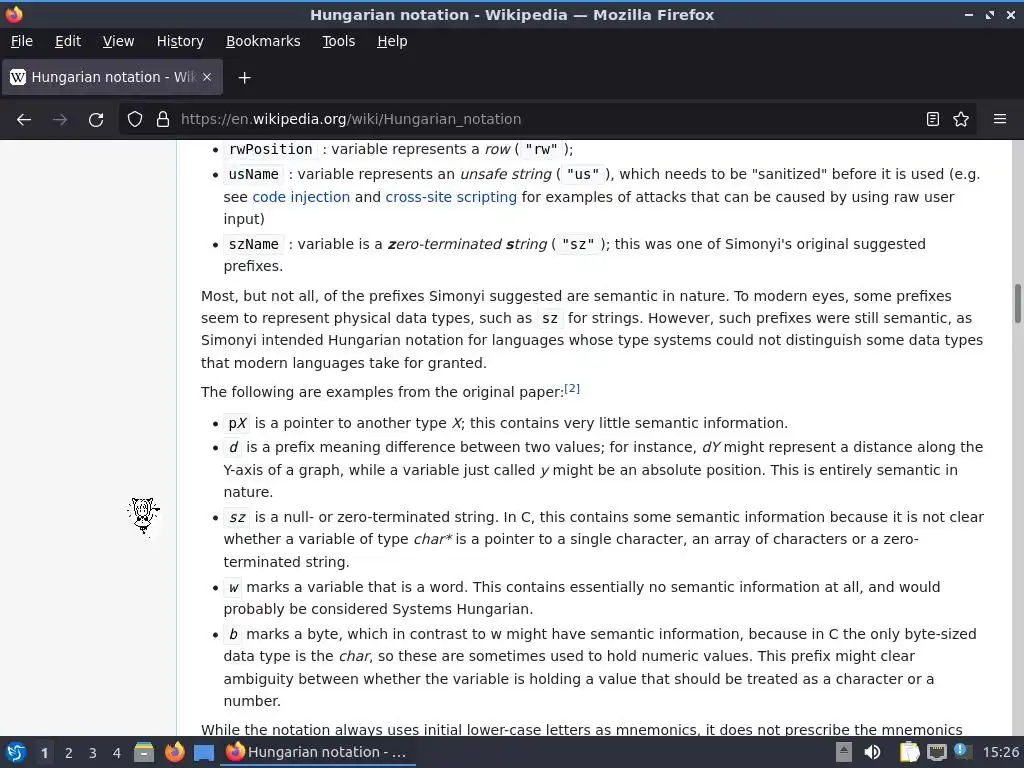Screen dimensions: 1024x768
Task: Open the Bookmarks menu
Action: pyautogui.click(x=263, y=41)
